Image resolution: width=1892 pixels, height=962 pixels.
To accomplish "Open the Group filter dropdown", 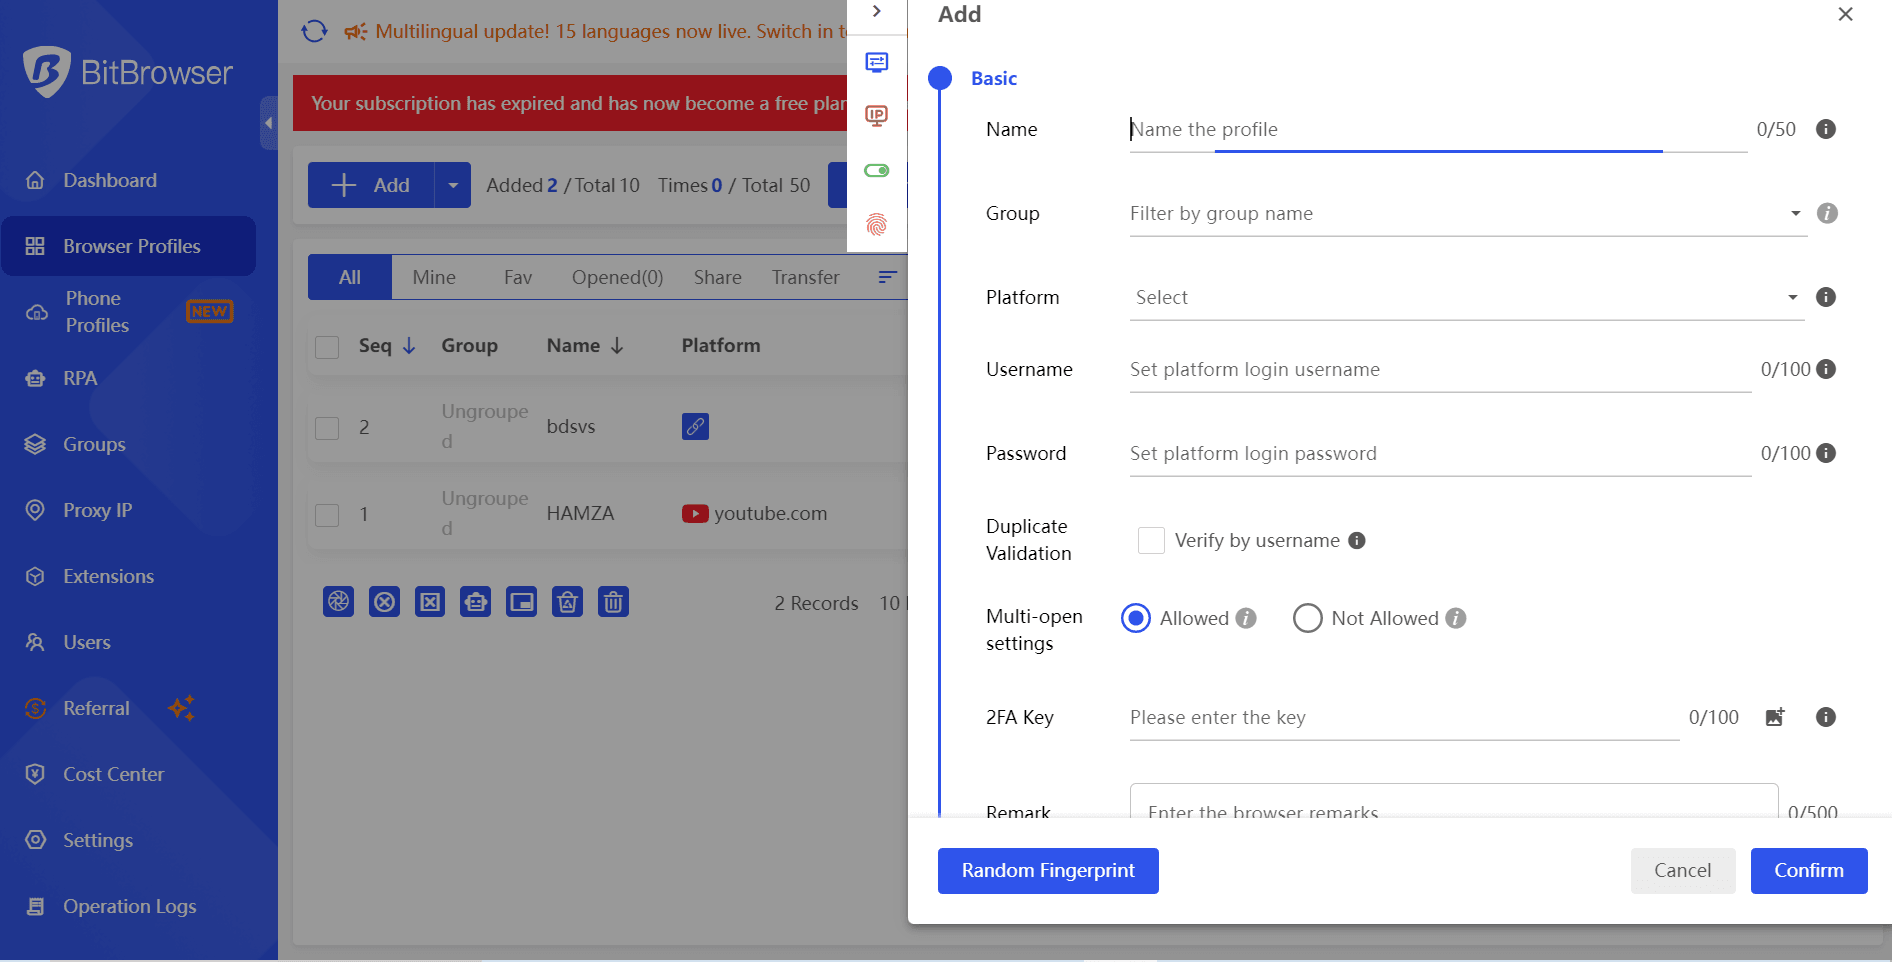I will [x=1466, y=214].
